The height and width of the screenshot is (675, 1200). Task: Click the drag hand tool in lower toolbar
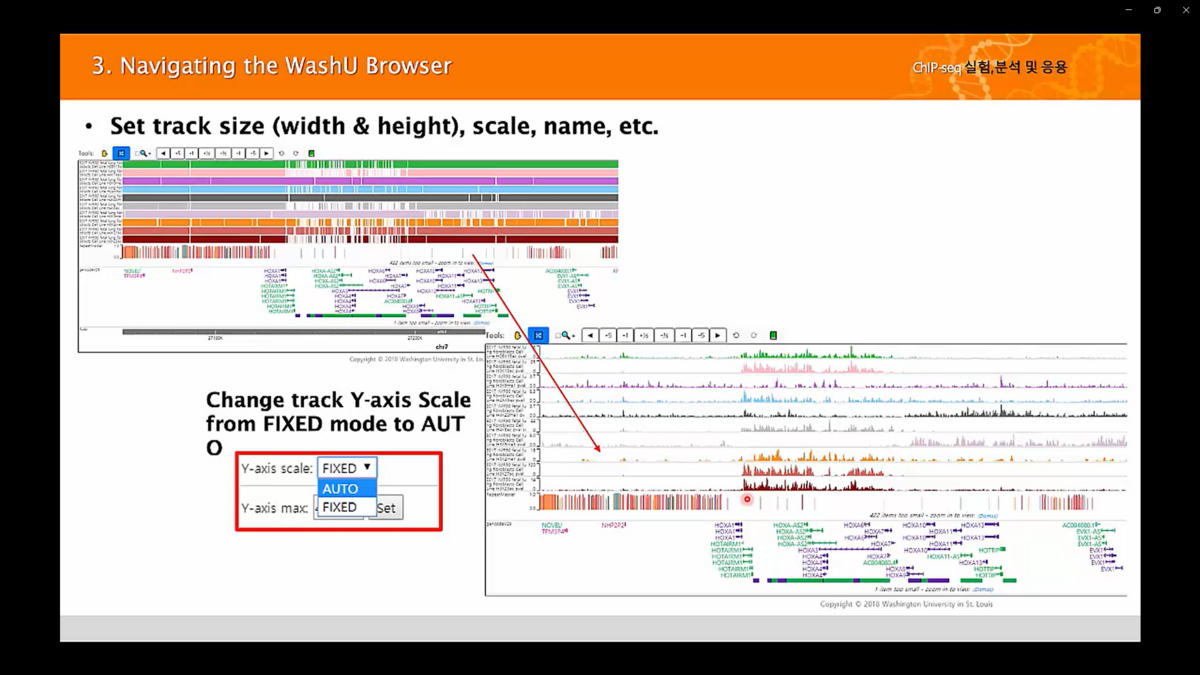click(x=518, y=336)
